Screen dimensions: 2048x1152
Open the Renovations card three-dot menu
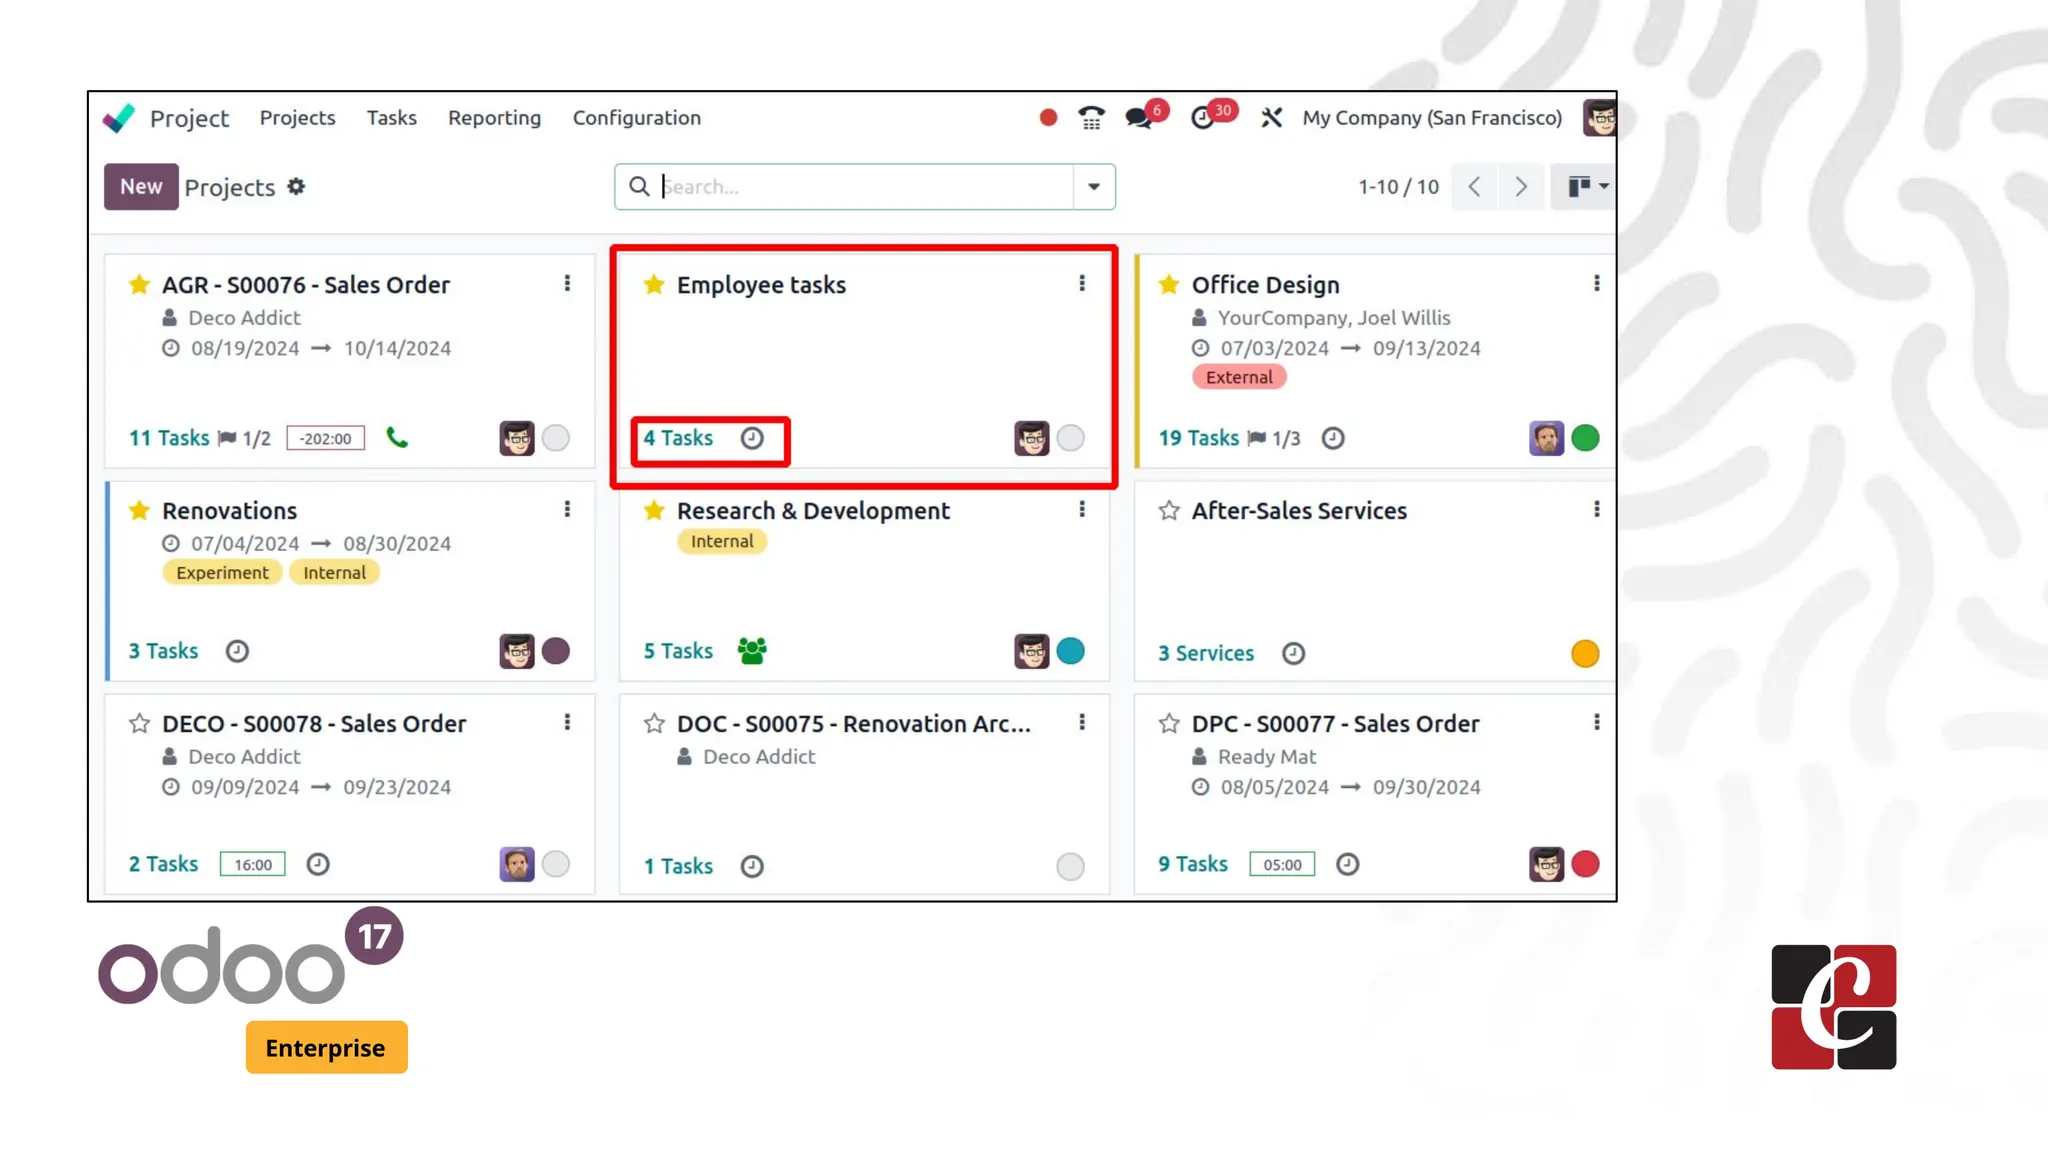point(567,510)
